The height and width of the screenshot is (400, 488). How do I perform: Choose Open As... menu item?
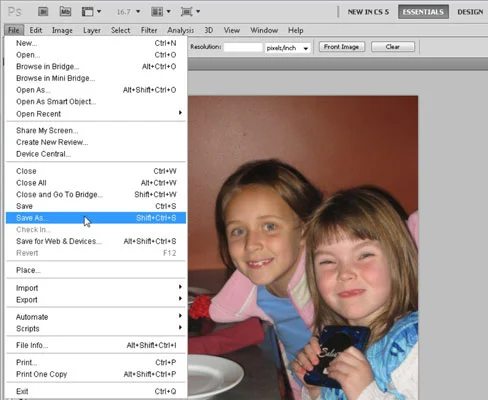[x=96, y=90]
